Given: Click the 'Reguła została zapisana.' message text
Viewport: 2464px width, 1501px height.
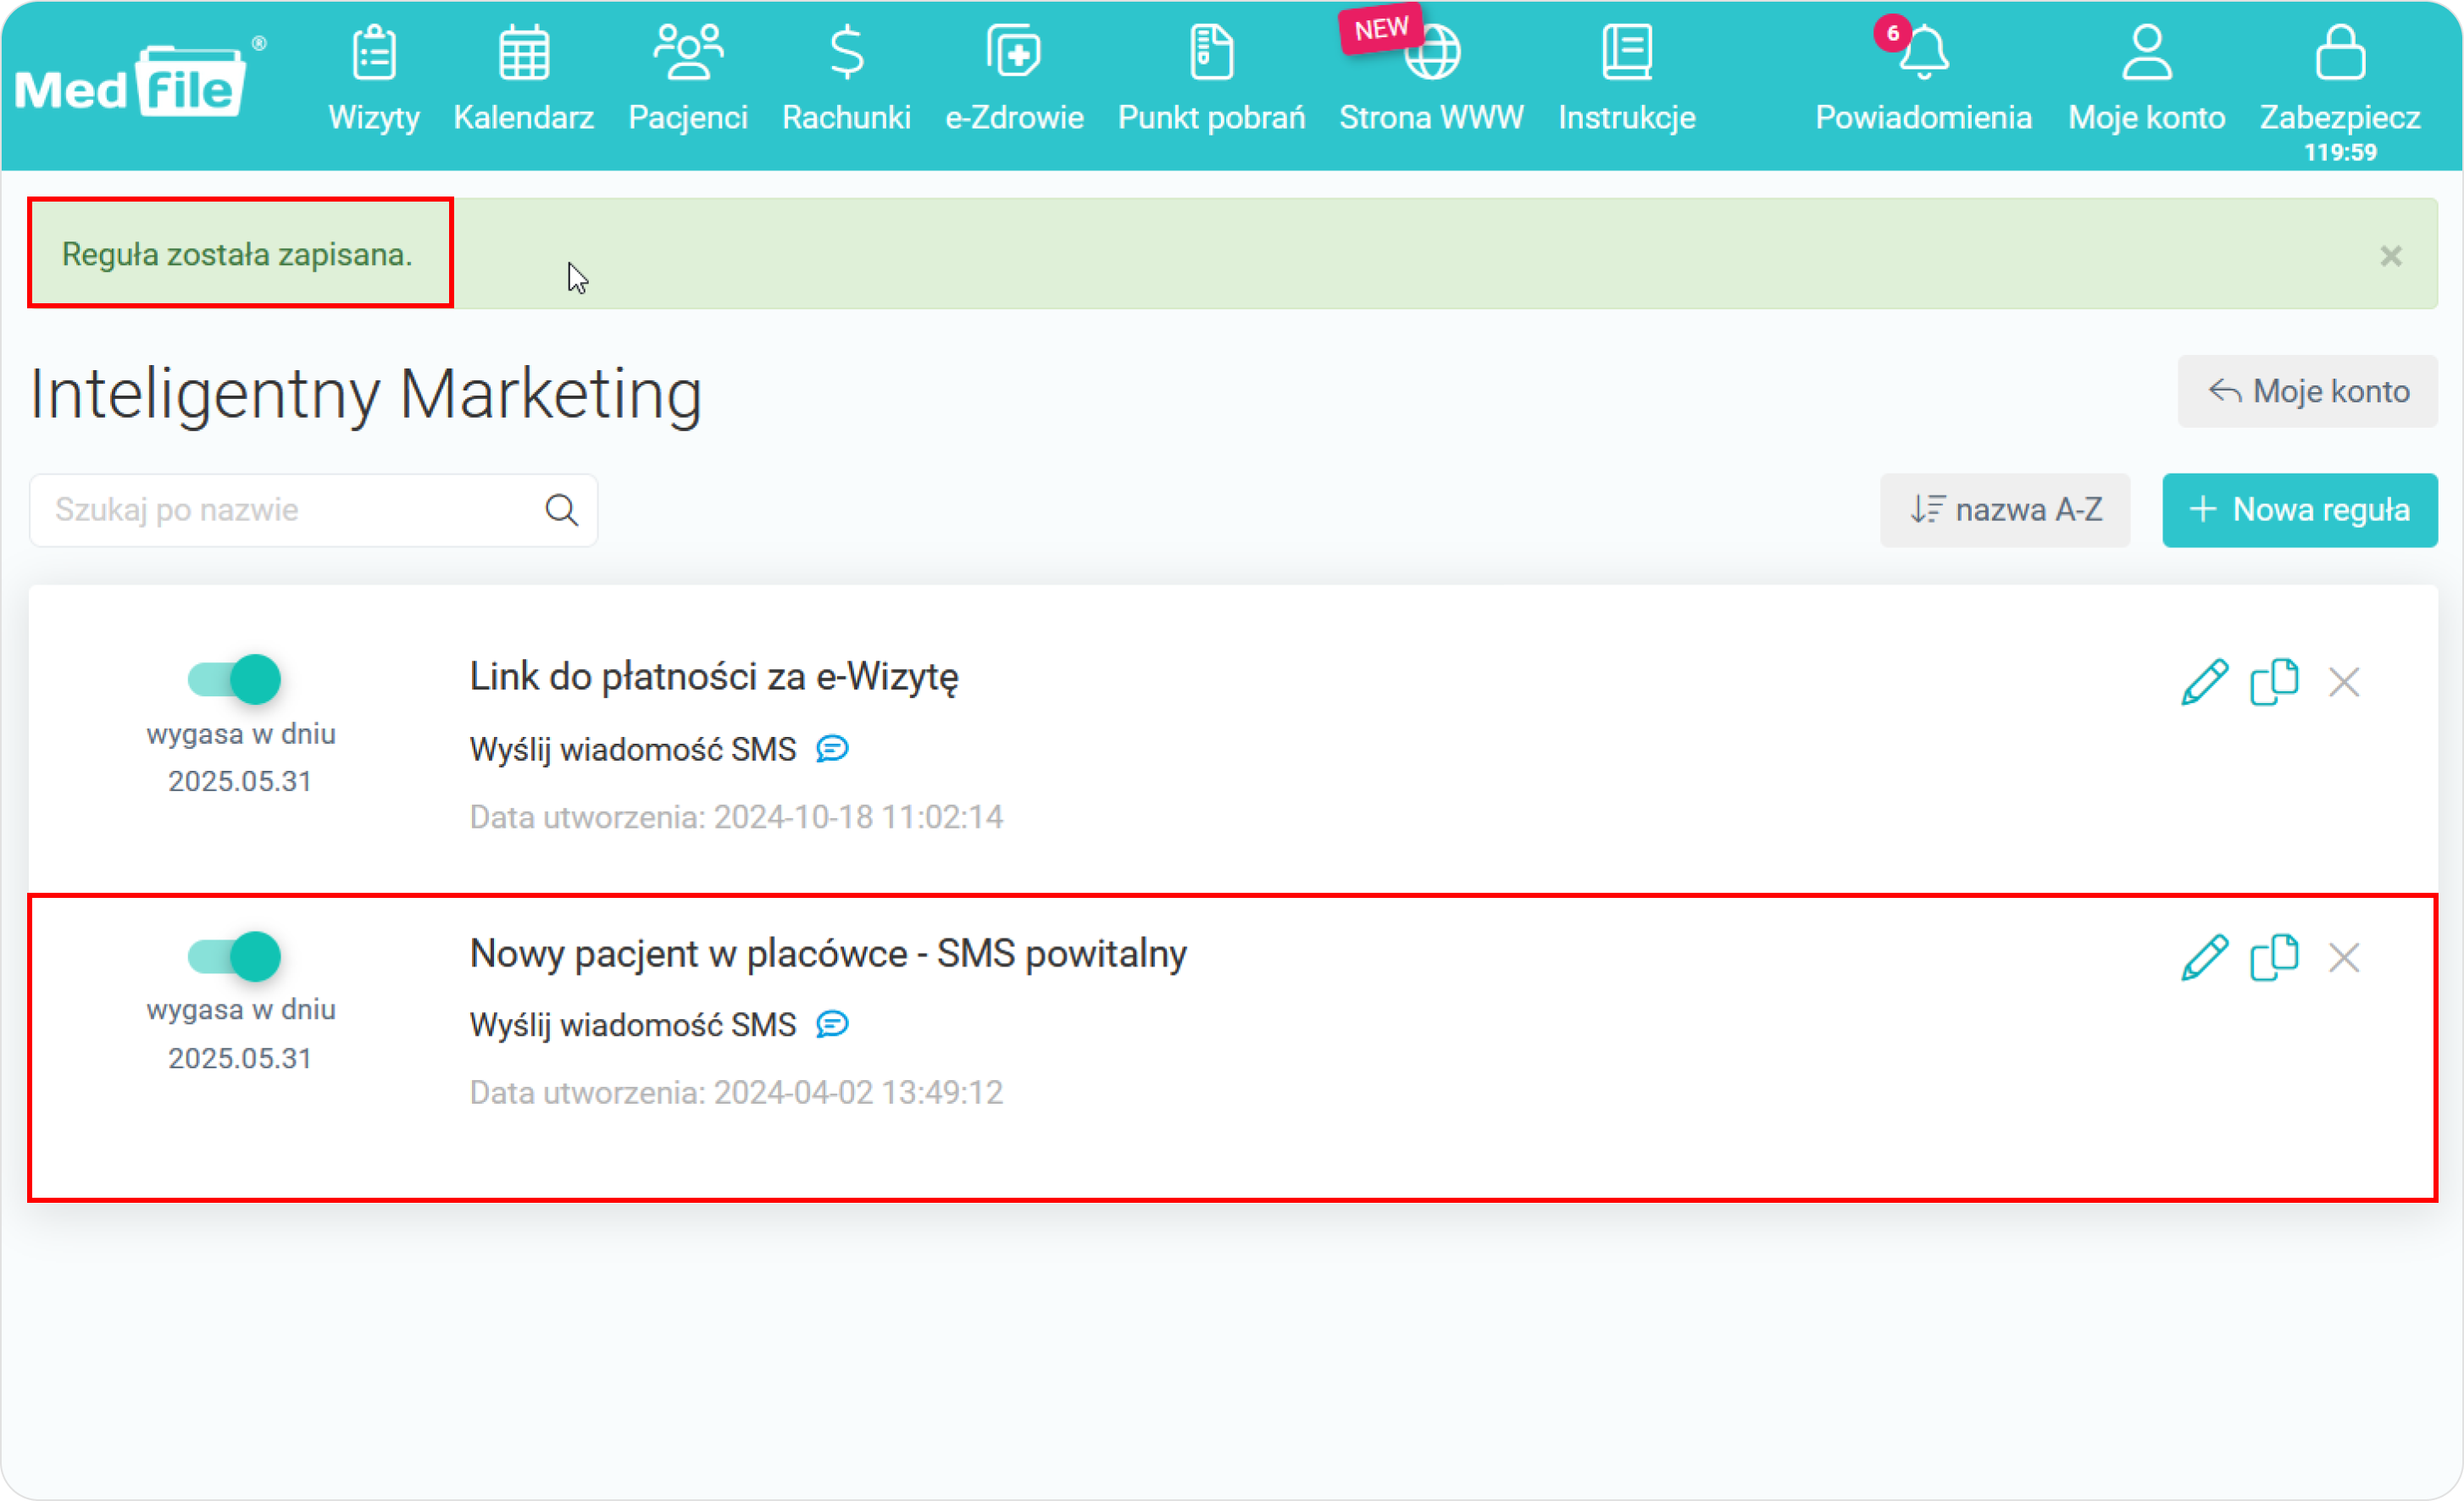Looking at the screenshot, I should point(237,255).
